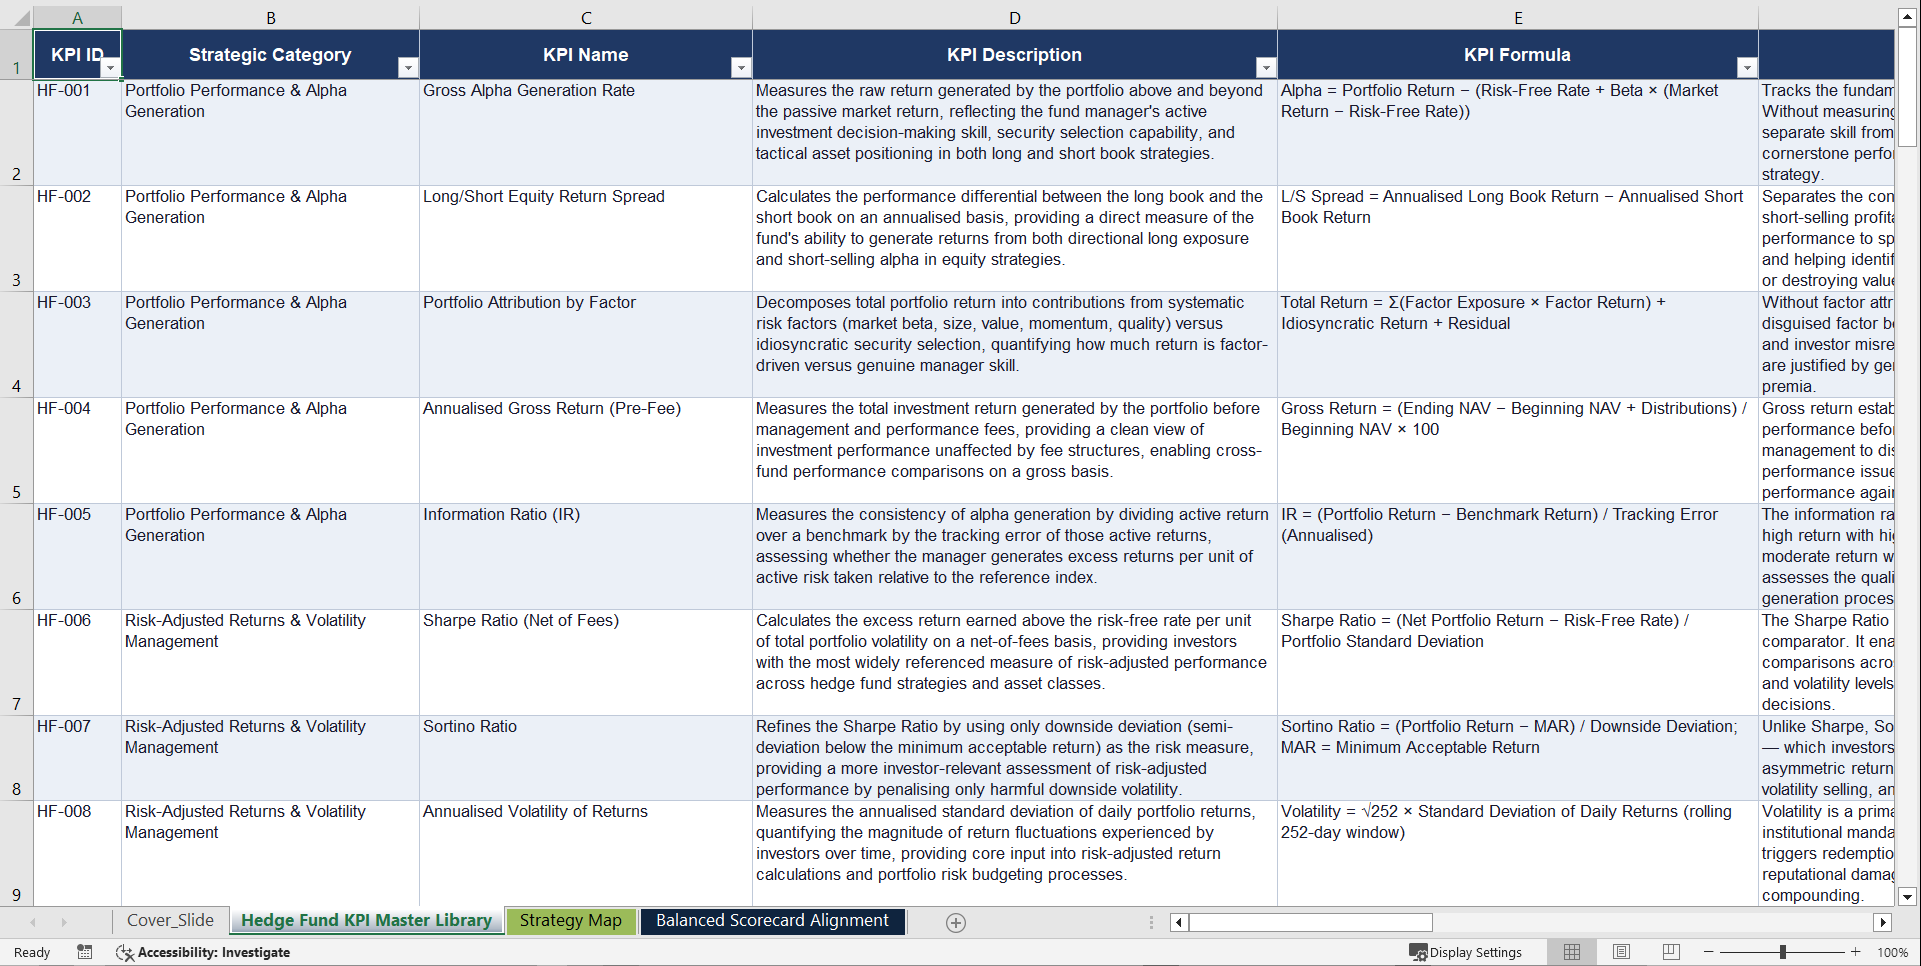
Task: Click the HF-004 cell
Action: 77,450
